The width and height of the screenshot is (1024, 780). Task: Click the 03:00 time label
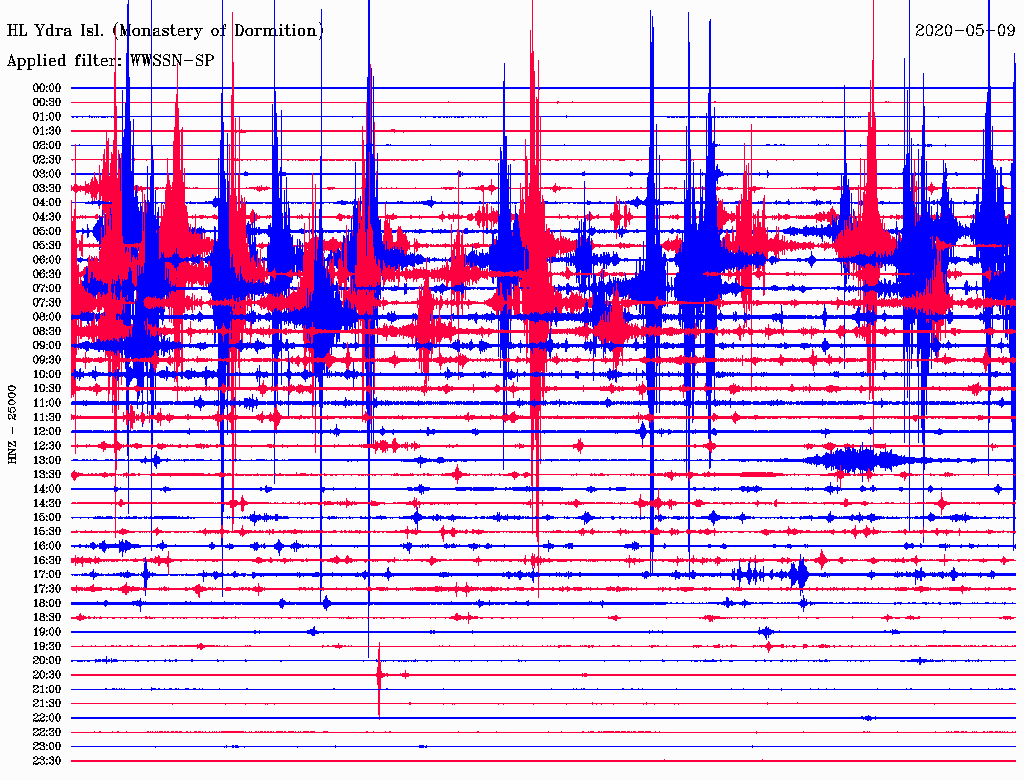47,174
